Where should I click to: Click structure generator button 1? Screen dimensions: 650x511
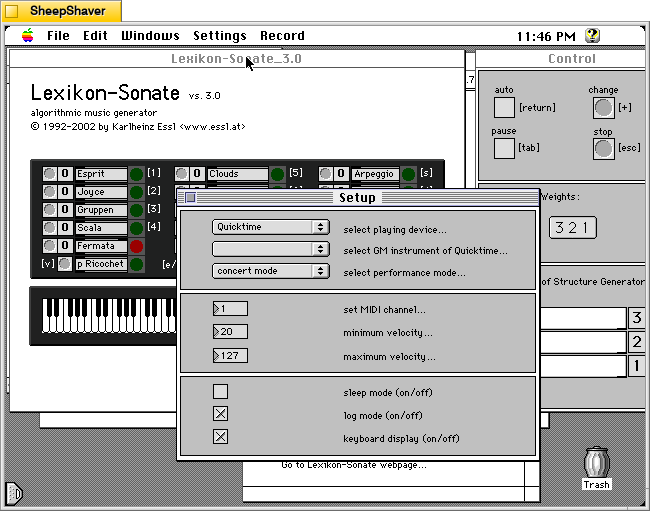(x=636, y=366)
